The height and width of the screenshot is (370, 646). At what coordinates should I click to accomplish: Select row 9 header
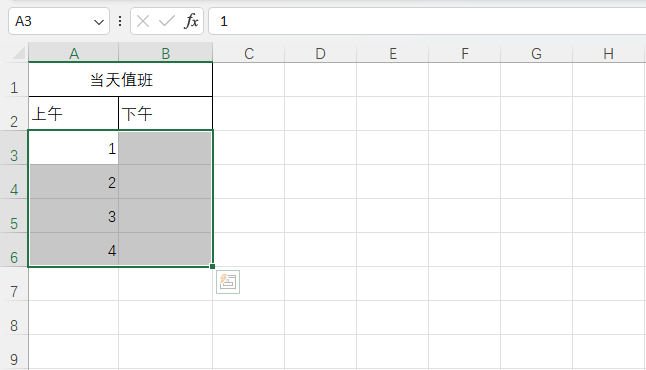[14, 352]
